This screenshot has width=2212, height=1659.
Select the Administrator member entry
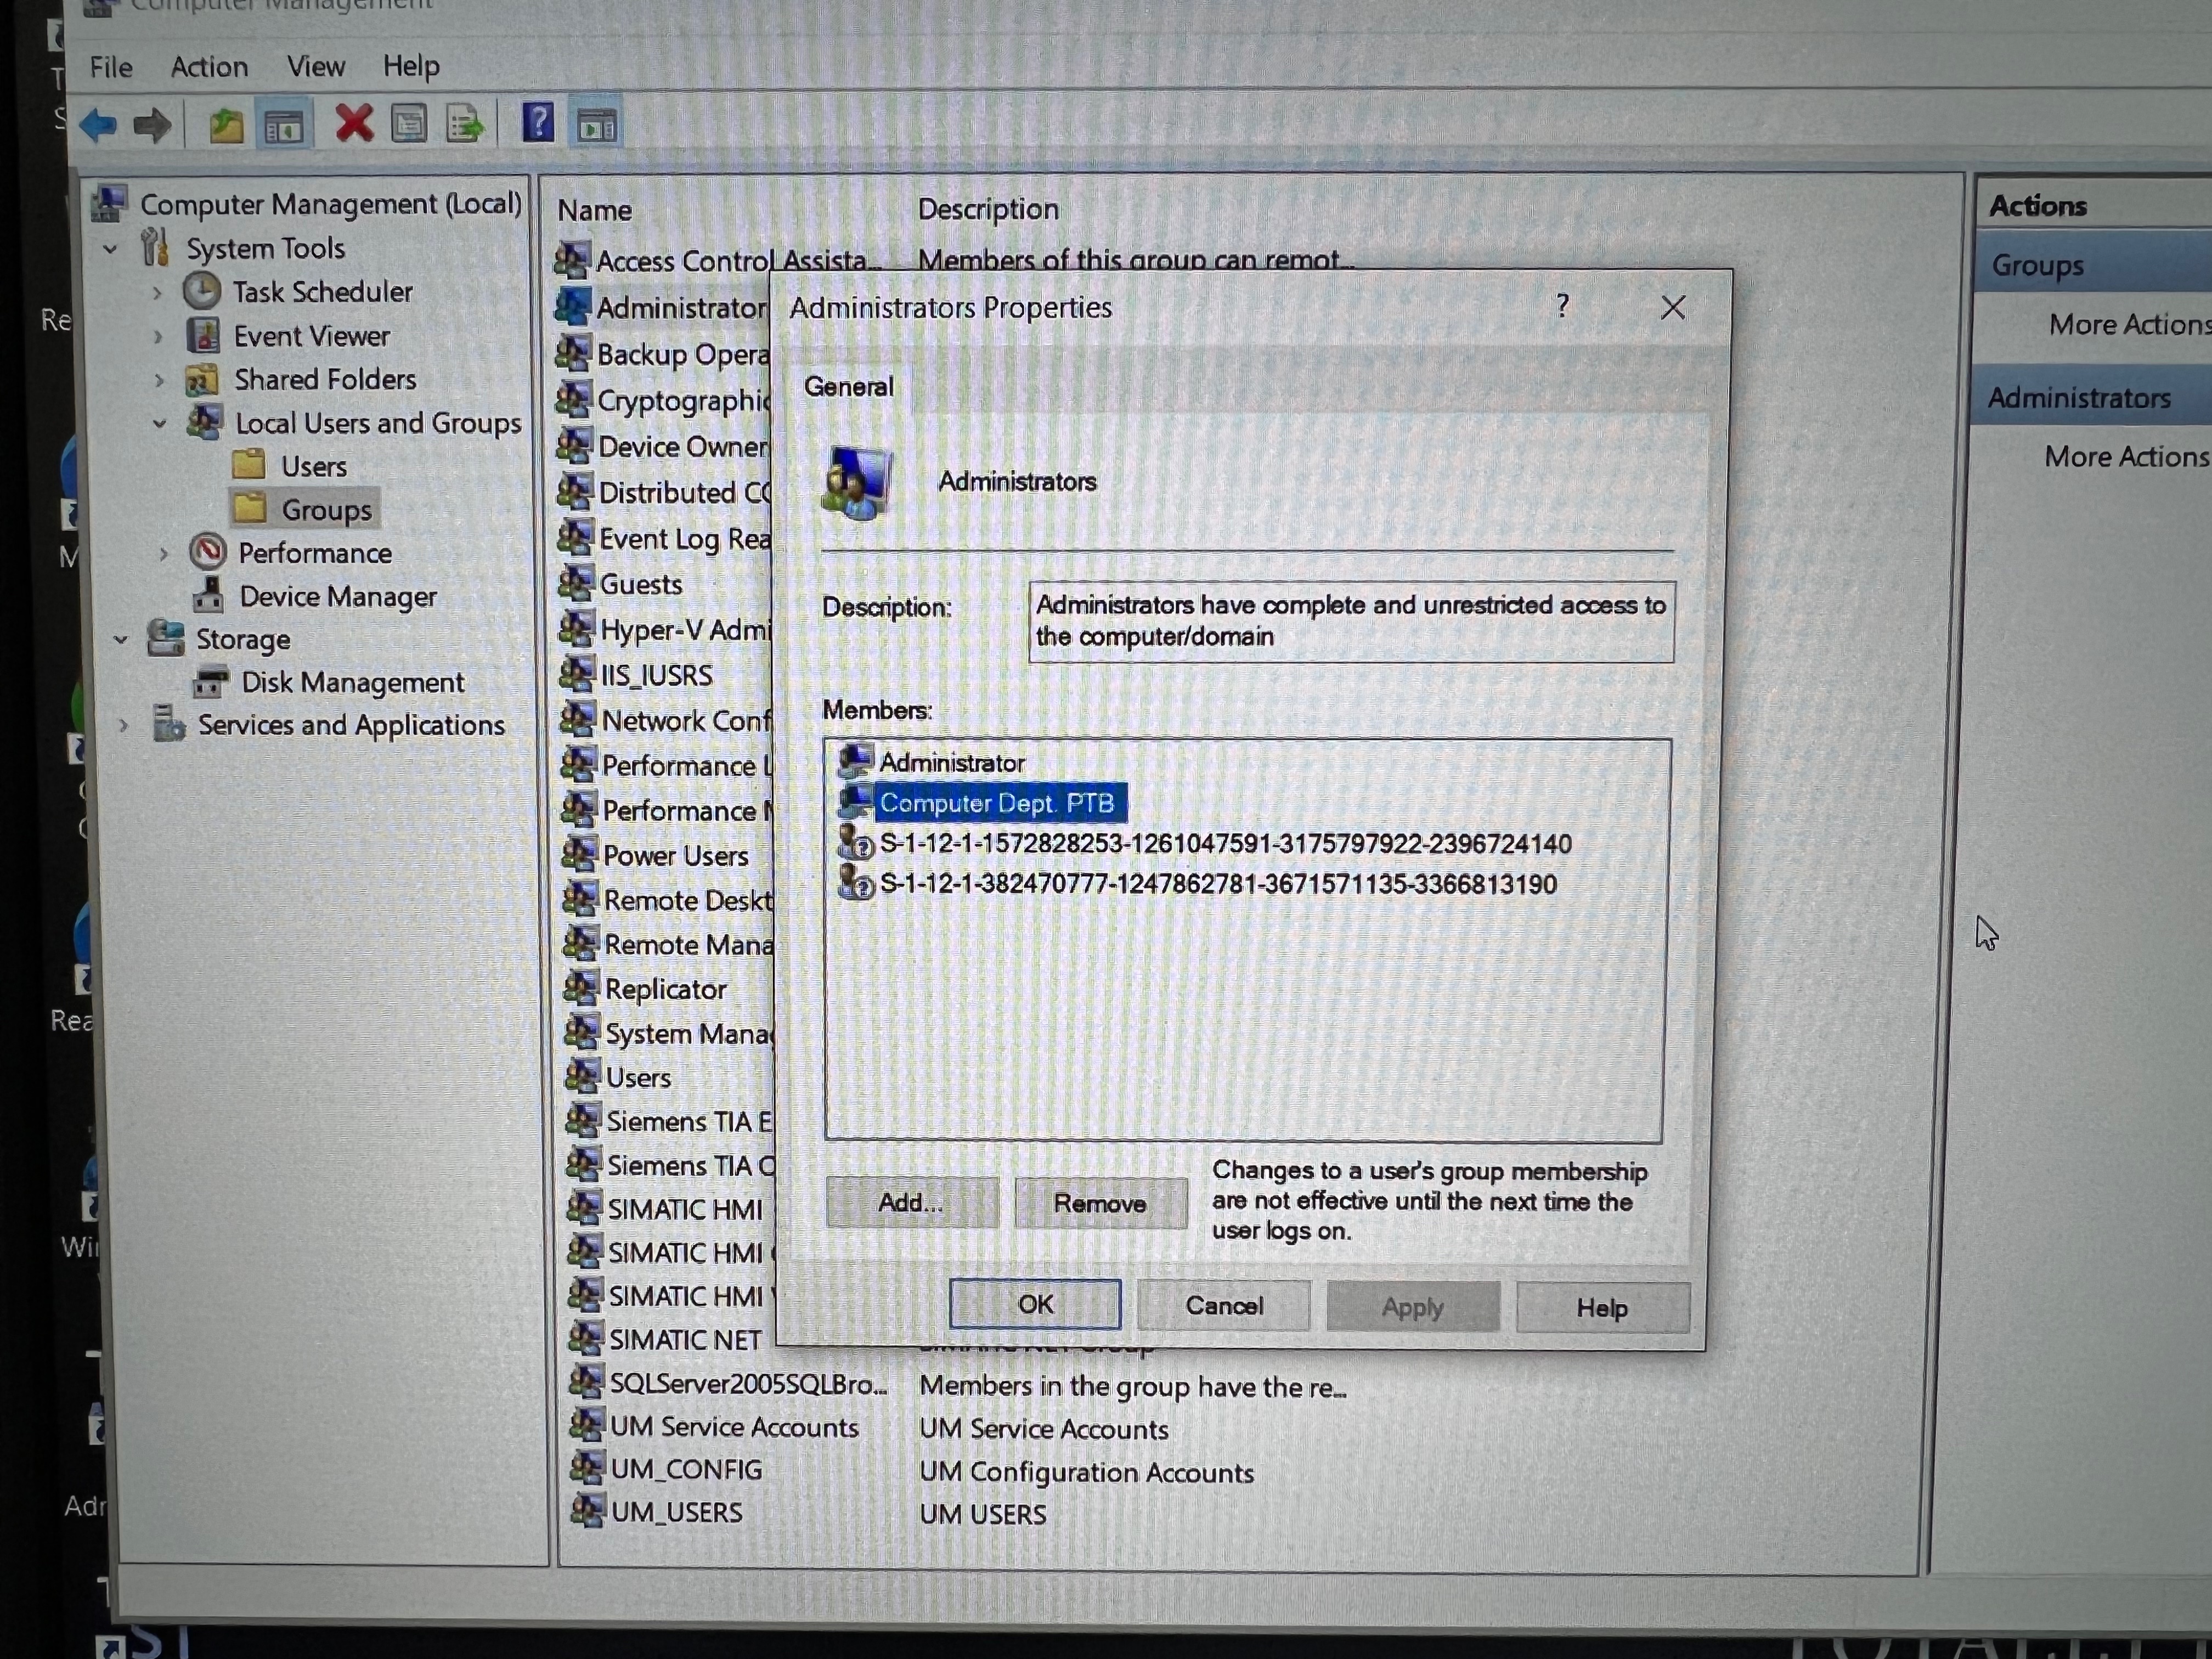[x=951, y=763]
